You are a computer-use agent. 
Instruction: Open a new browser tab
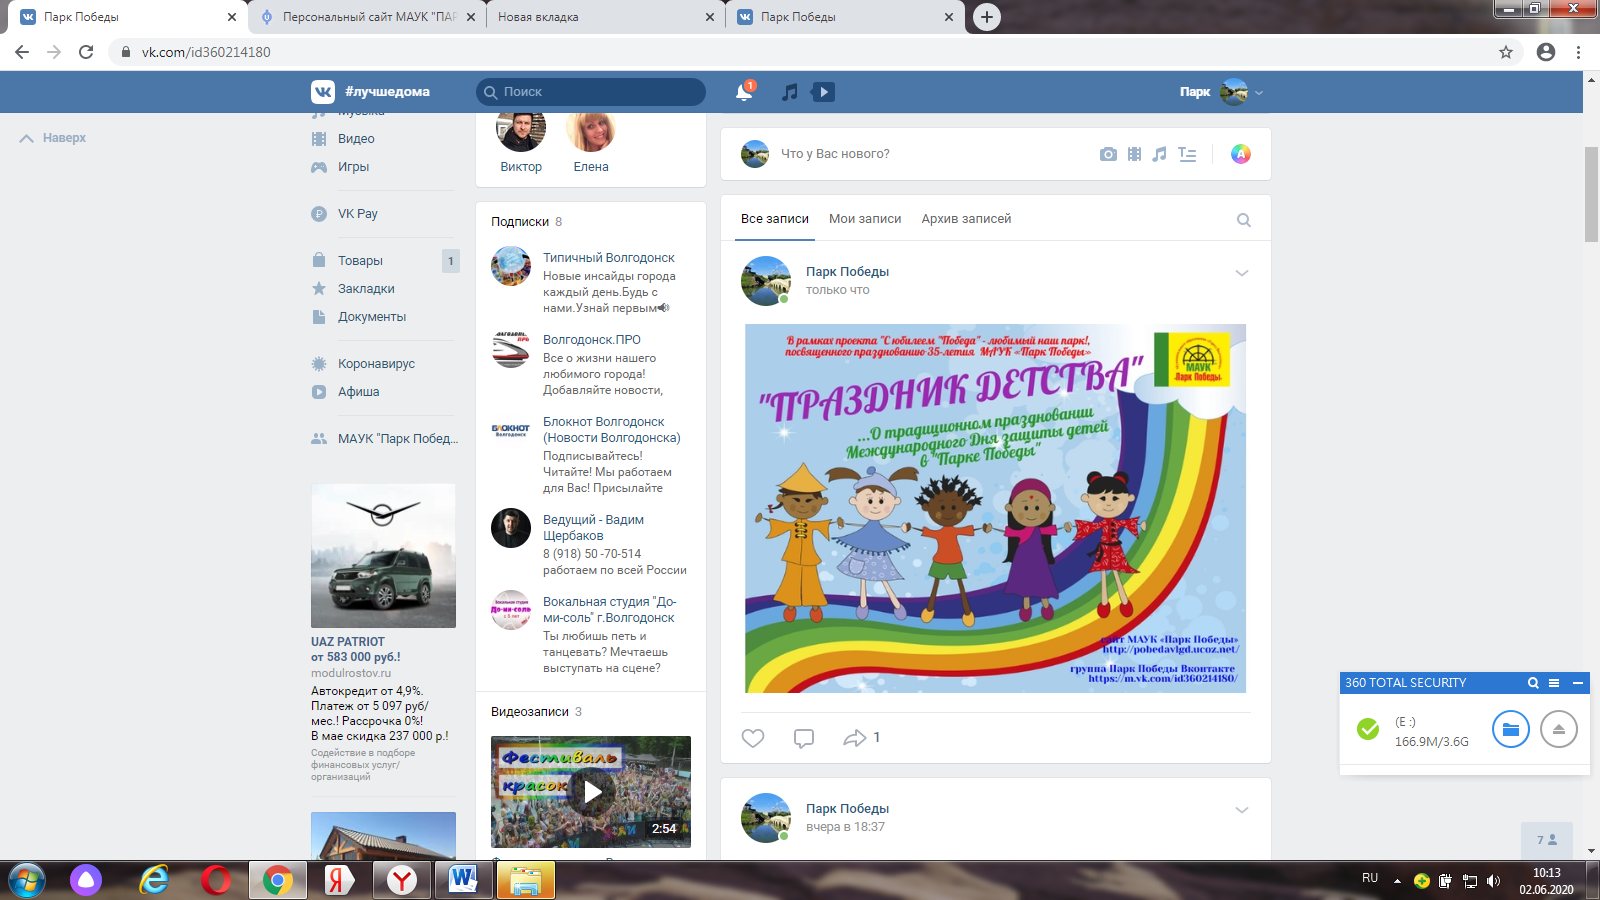[987, 17]
